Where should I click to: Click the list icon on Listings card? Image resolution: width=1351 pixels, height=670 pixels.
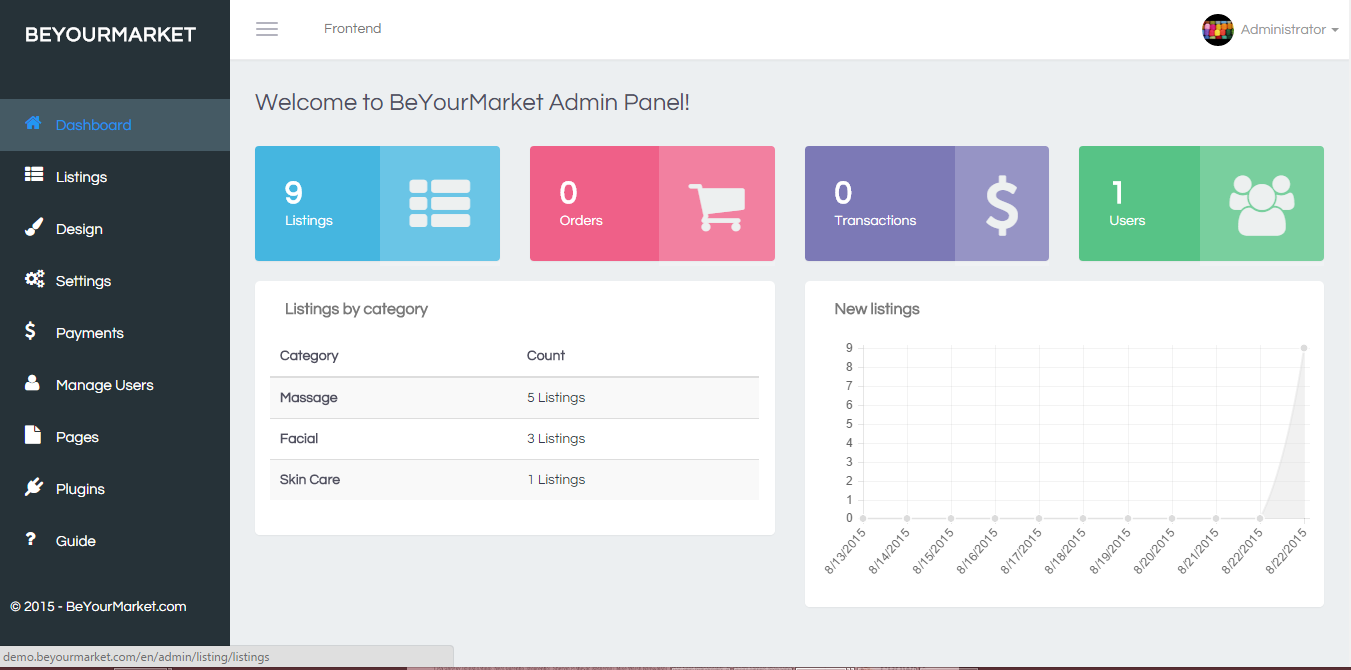pos(440,203)
